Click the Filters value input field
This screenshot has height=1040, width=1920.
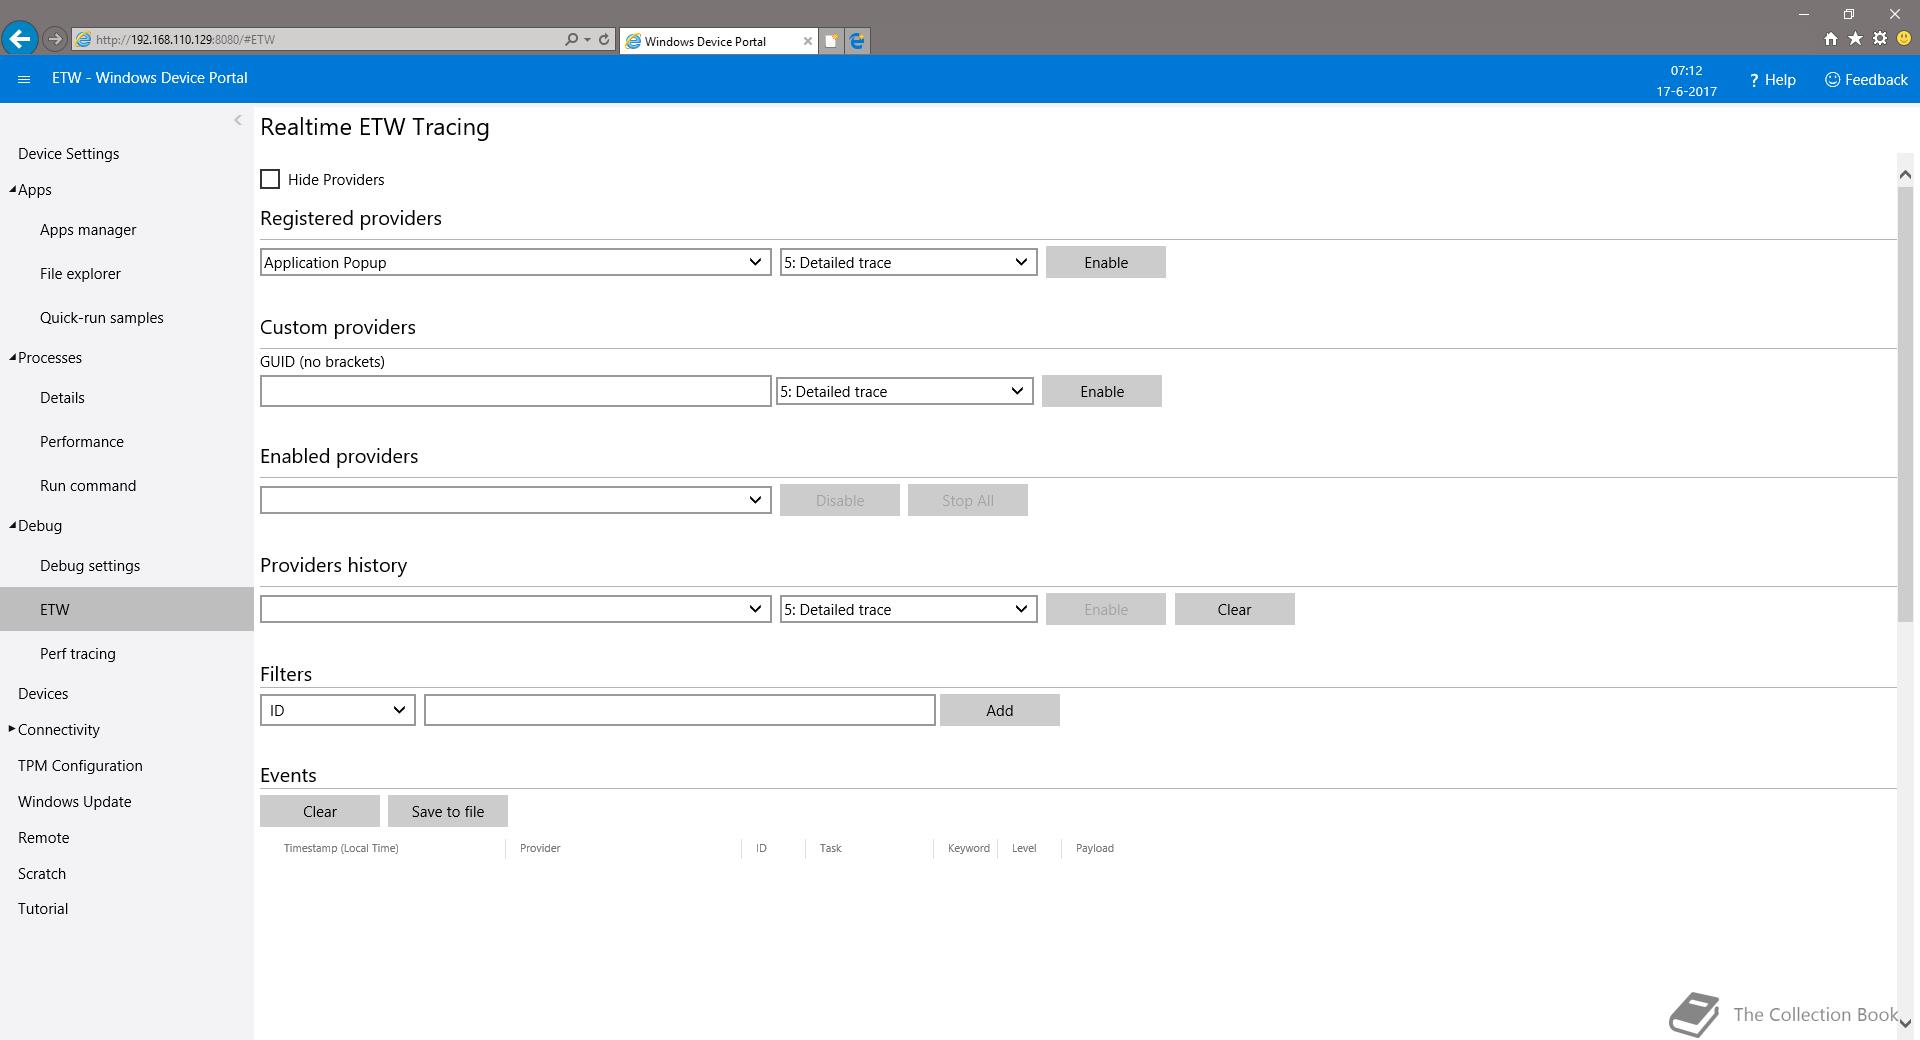(x=680, y=710)
